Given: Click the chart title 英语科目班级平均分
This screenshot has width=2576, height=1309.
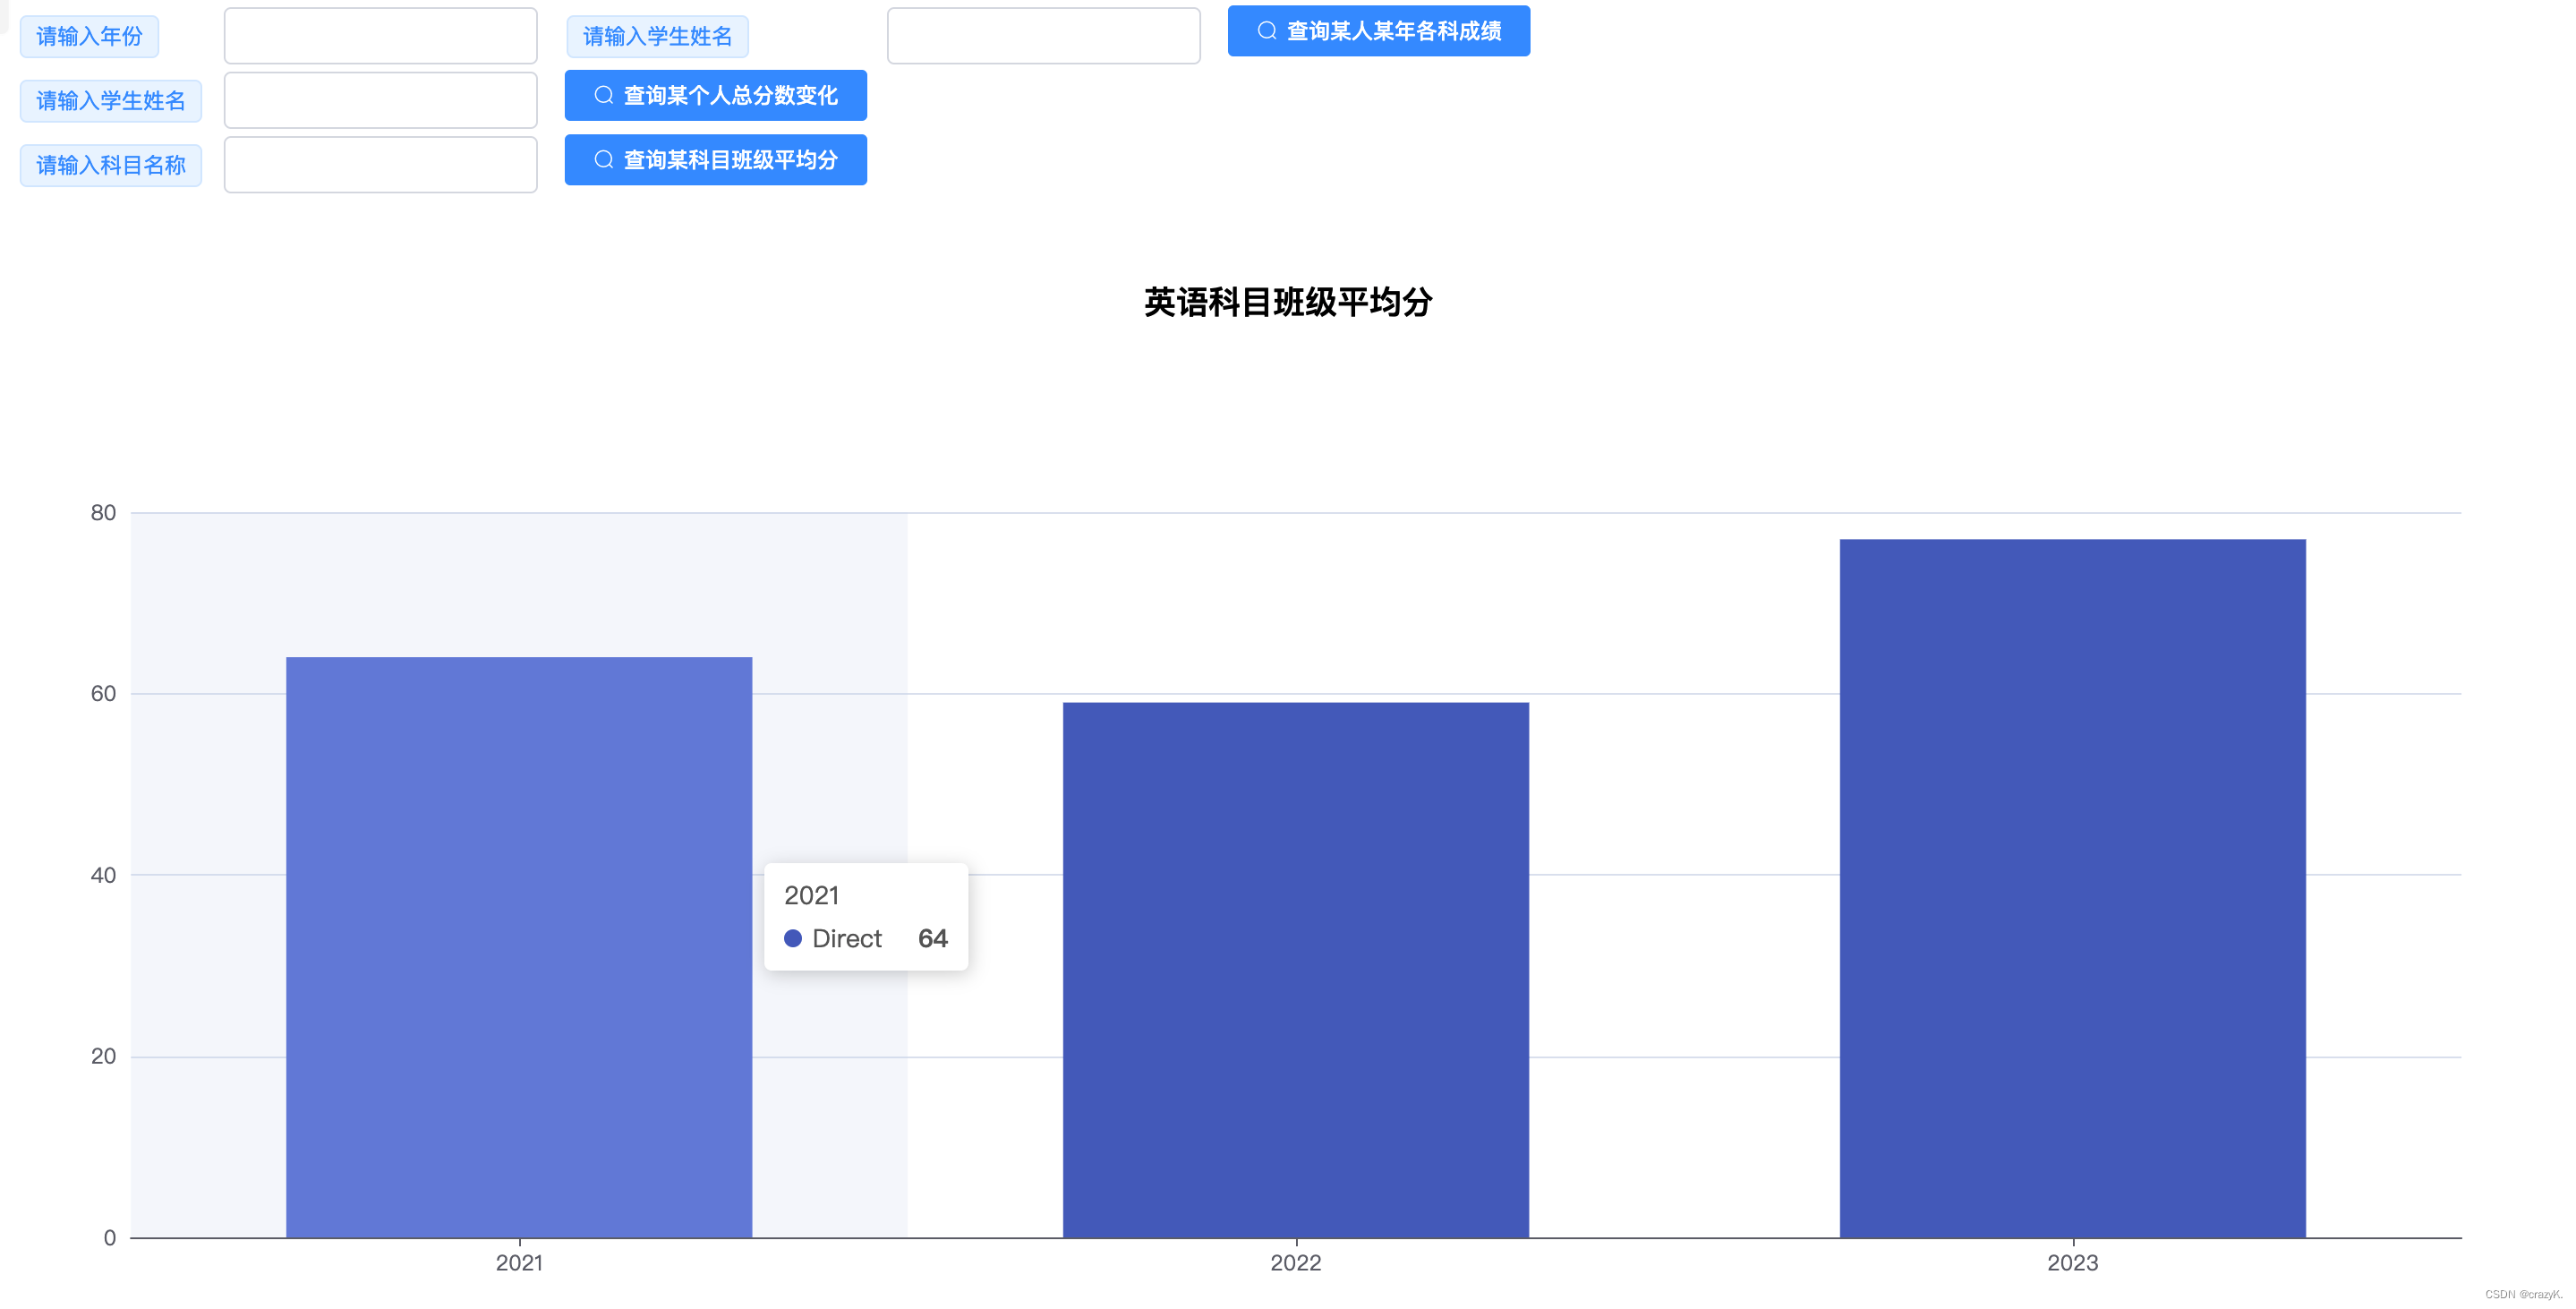Looking at the screenshot, I should pyautogui.click(x=1287, y=302).
